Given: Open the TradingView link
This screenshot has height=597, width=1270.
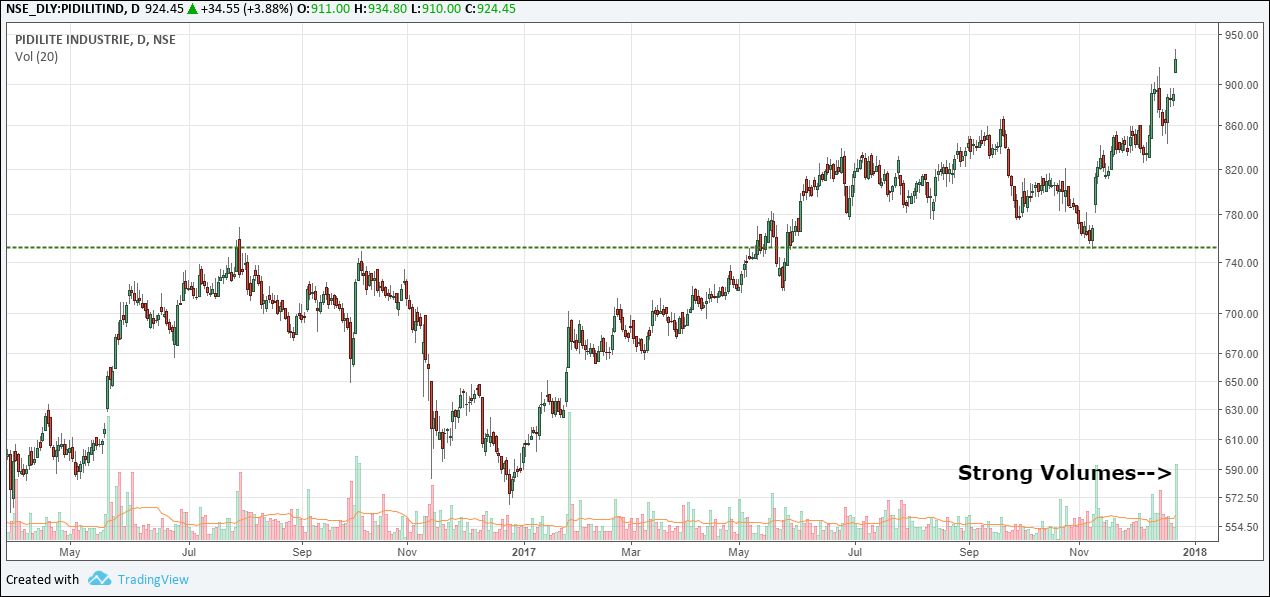Looking at the screenshot, I should click(152, 579).
